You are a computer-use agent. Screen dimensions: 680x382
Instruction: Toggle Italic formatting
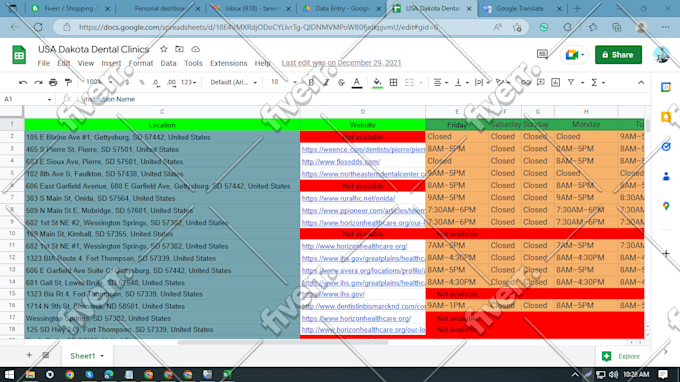tap(326, 82)
